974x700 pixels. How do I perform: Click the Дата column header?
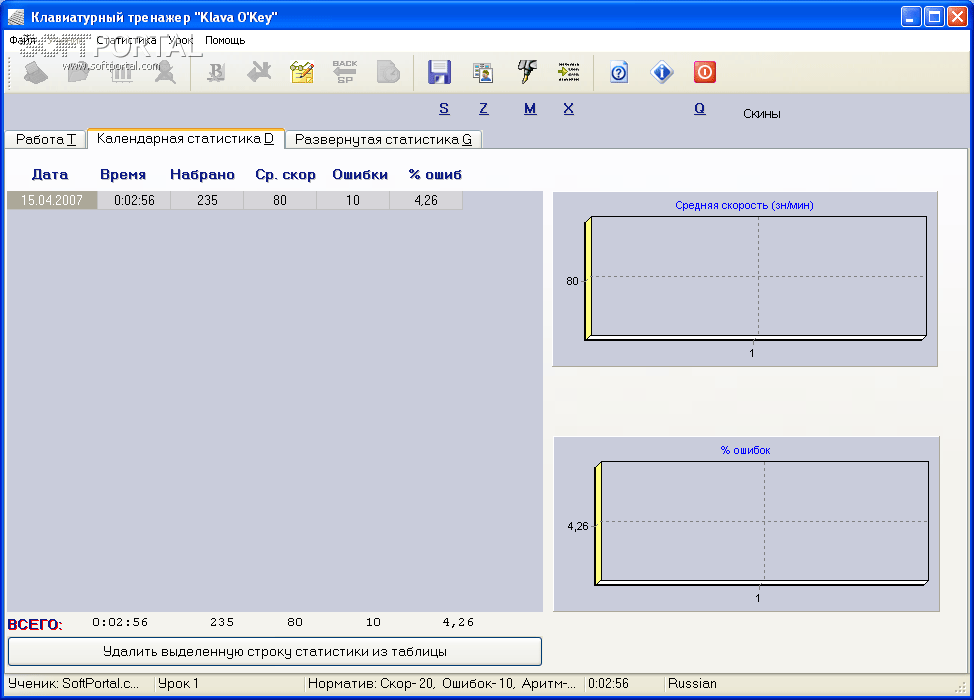coord(50,175)
